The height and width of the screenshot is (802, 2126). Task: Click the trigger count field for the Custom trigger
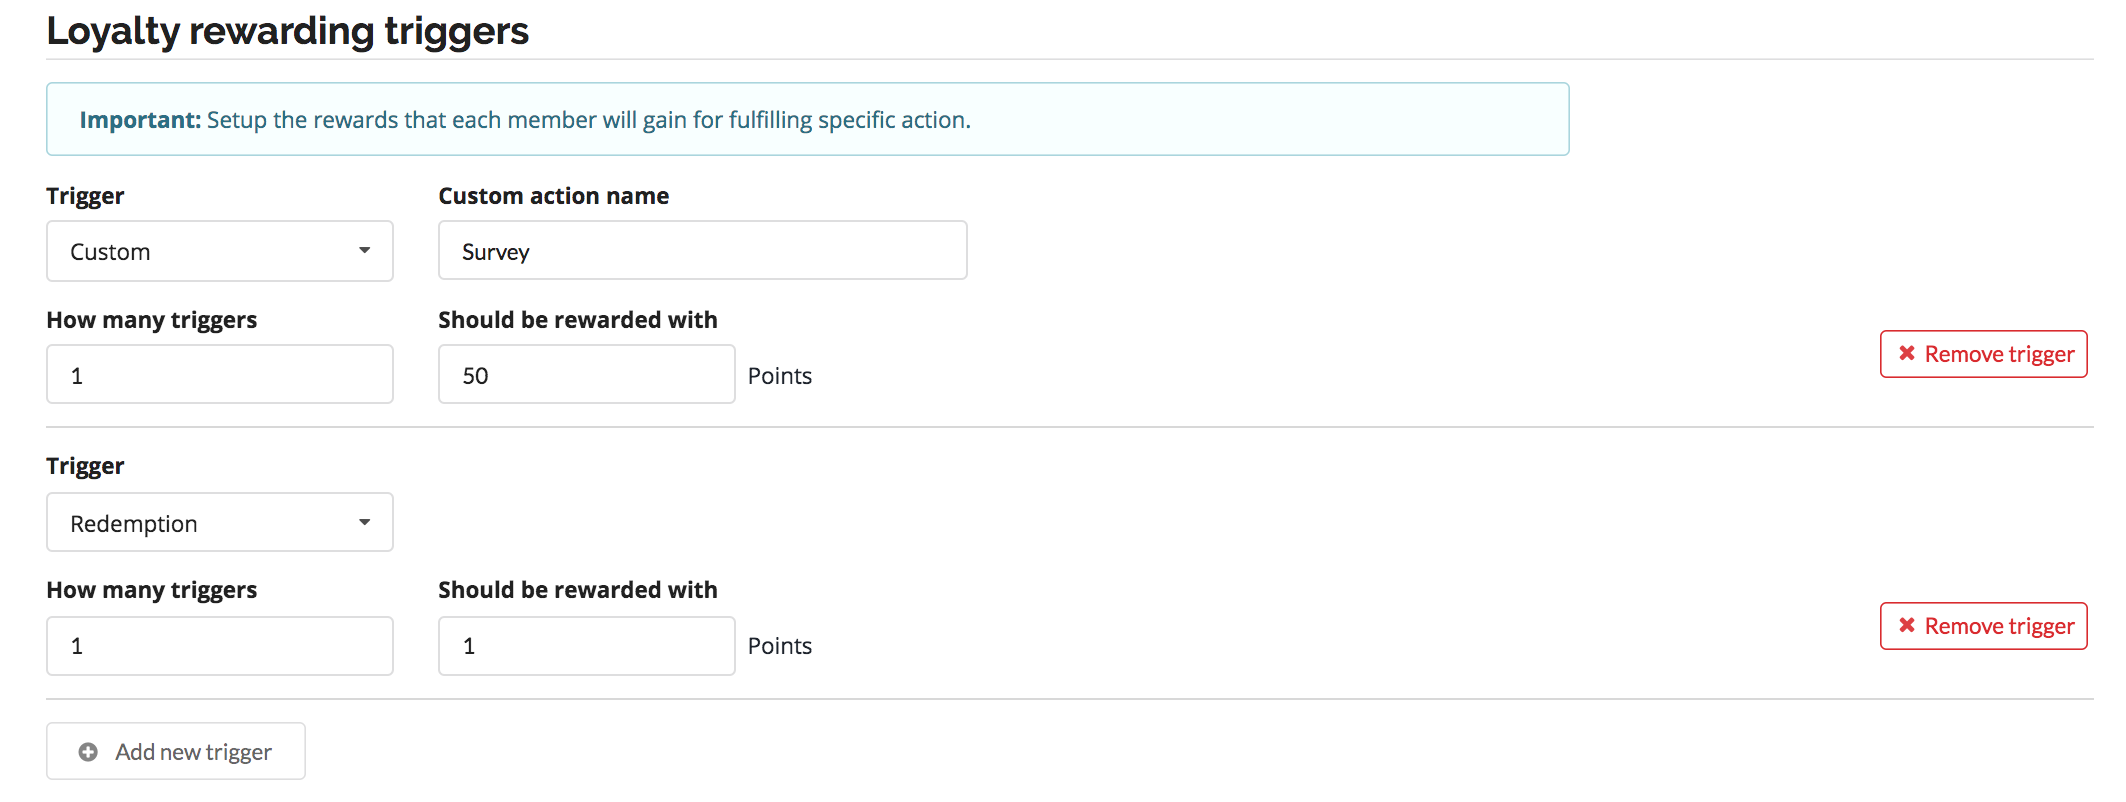[x=219, y=375]
